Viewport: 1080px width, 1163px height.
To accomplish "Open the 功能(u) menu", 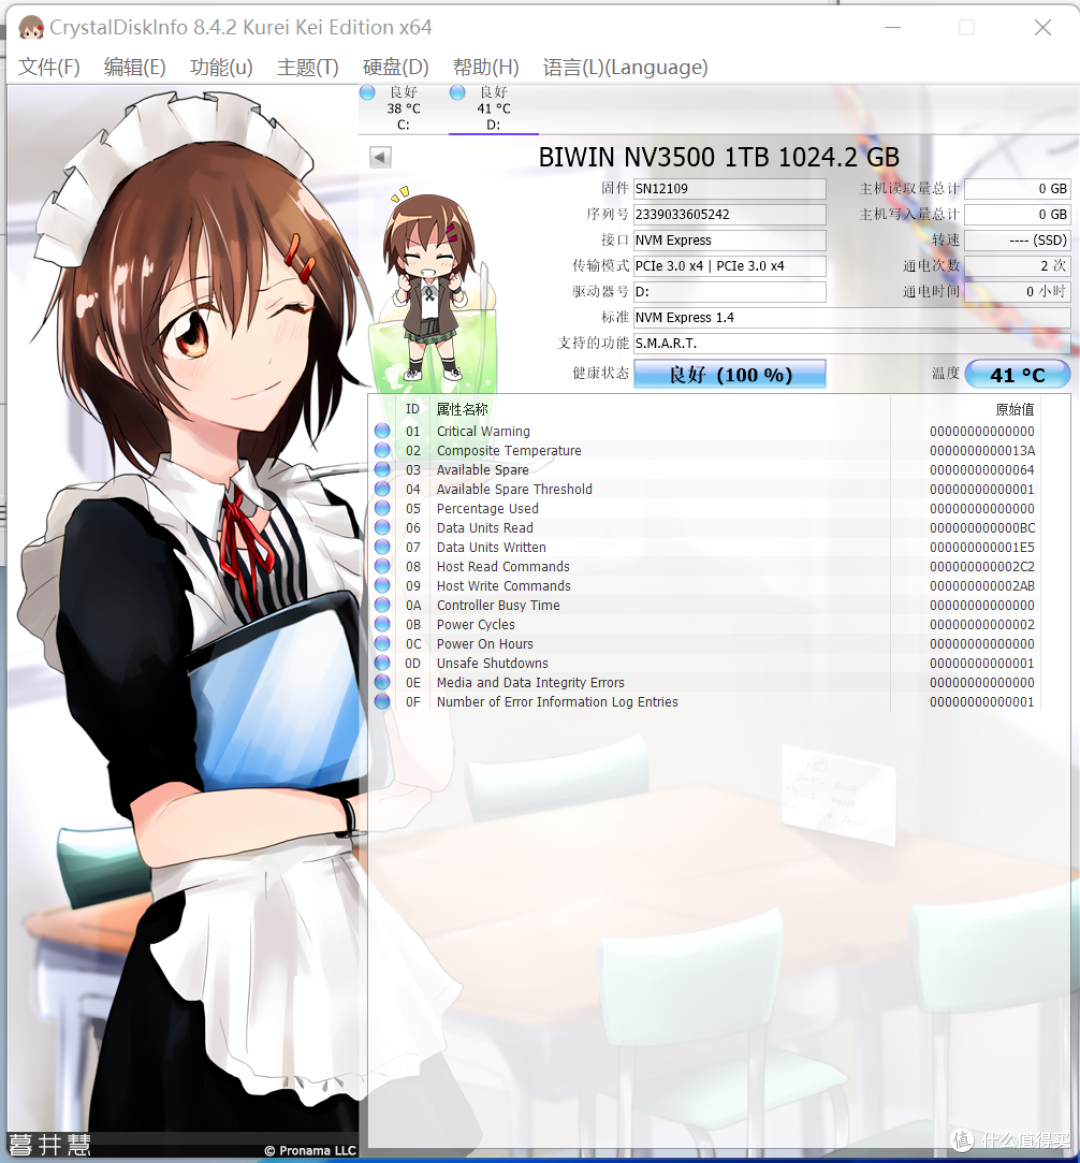I will (221, 67).
